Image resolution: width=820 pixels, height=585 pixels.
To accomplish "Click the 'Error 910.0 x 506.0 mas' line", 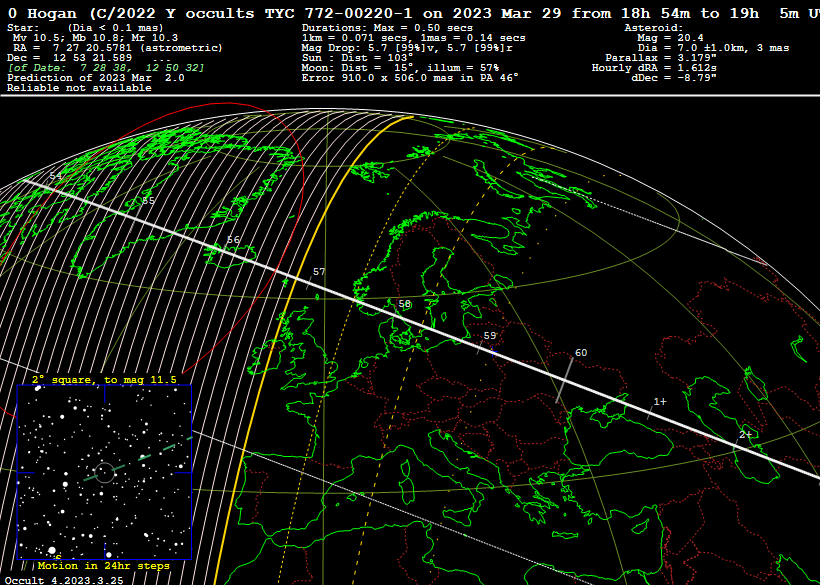I will tap(411, 78).
